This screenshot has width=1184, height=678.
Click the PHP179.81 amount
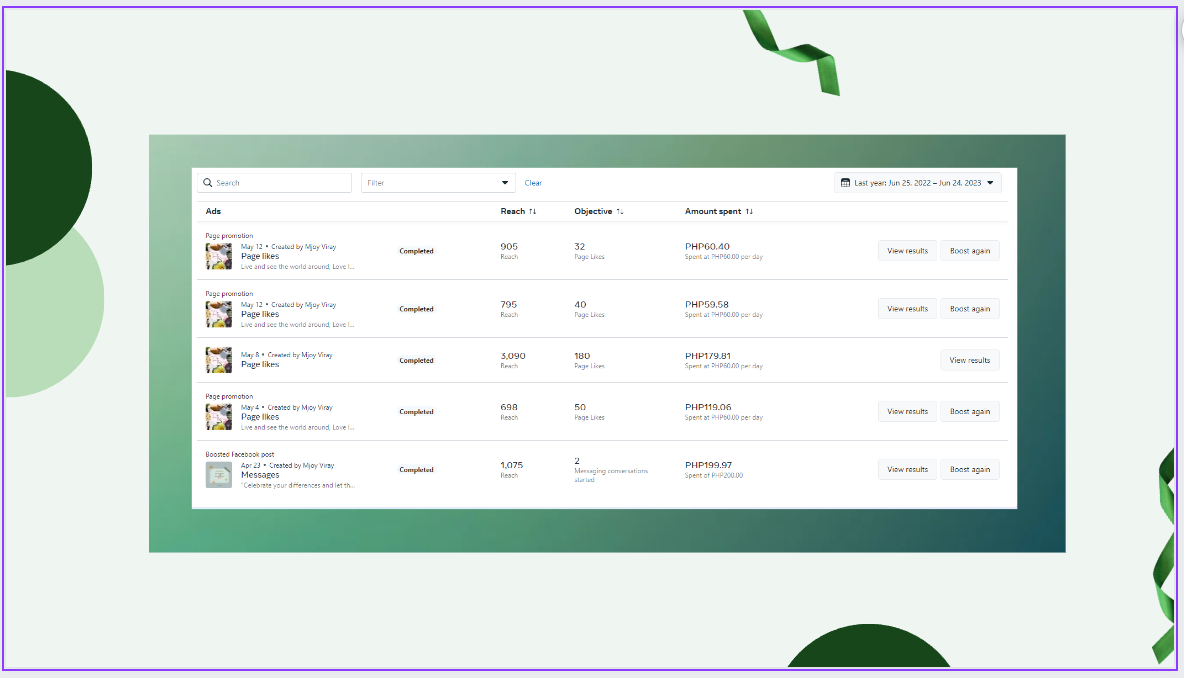(x=708, y=356)
